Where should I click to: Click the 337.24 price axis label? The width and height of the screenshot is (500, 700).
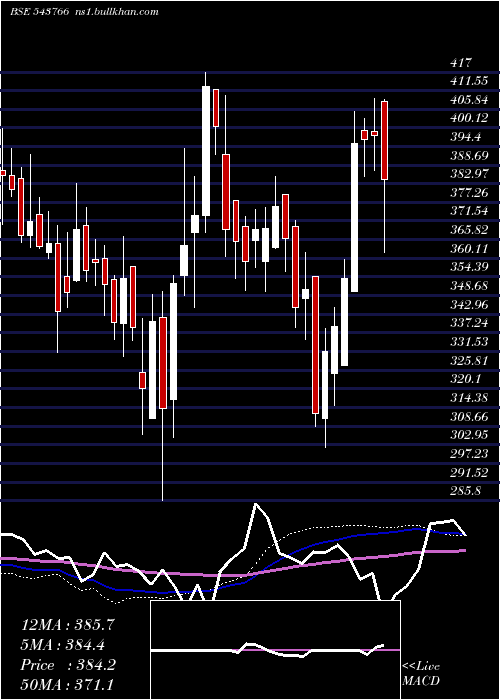pyautogui.click(x=469, y=323)
